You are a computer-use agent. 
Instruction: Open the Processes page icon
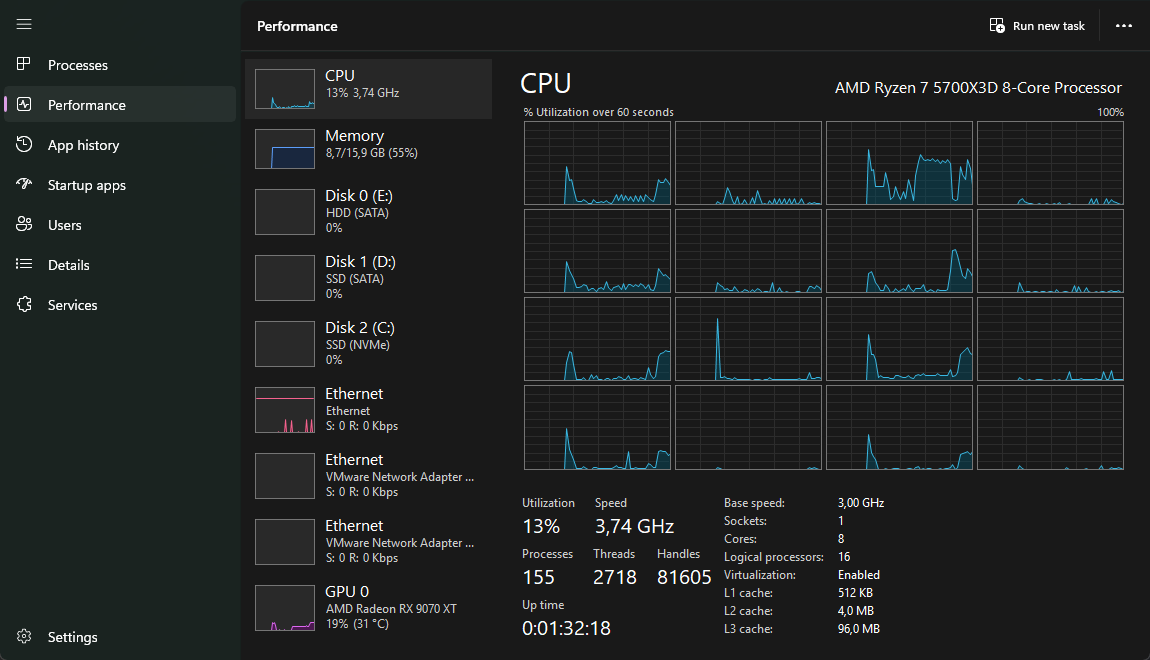pos(25,65)
